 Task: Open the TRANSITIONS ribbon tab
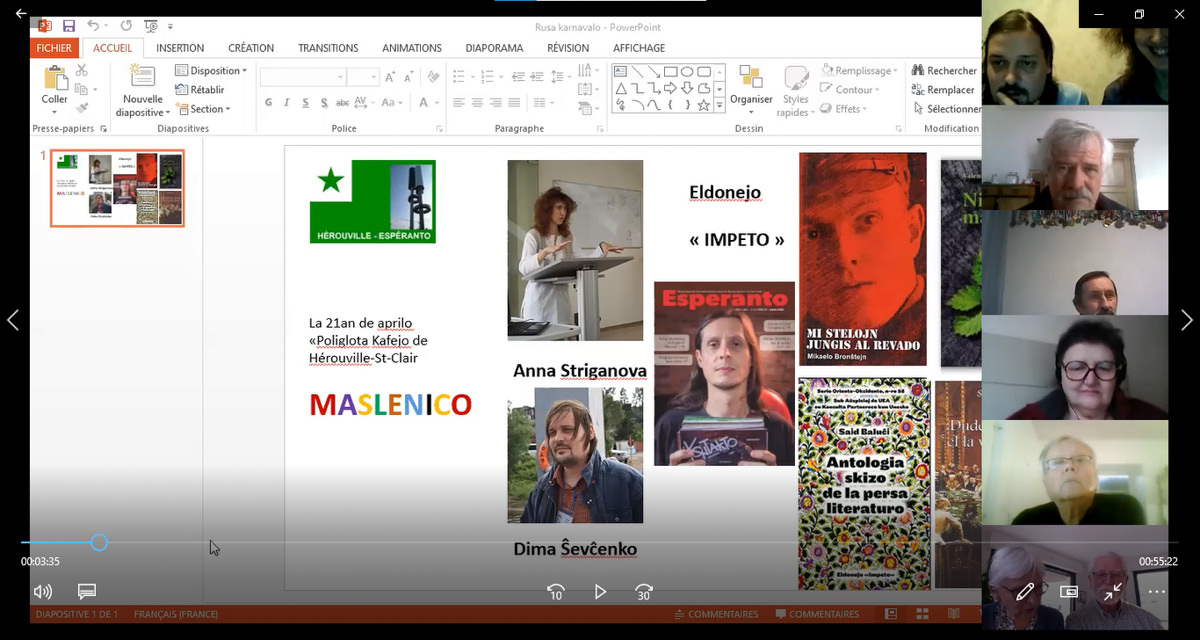click(x=328, y=48)
